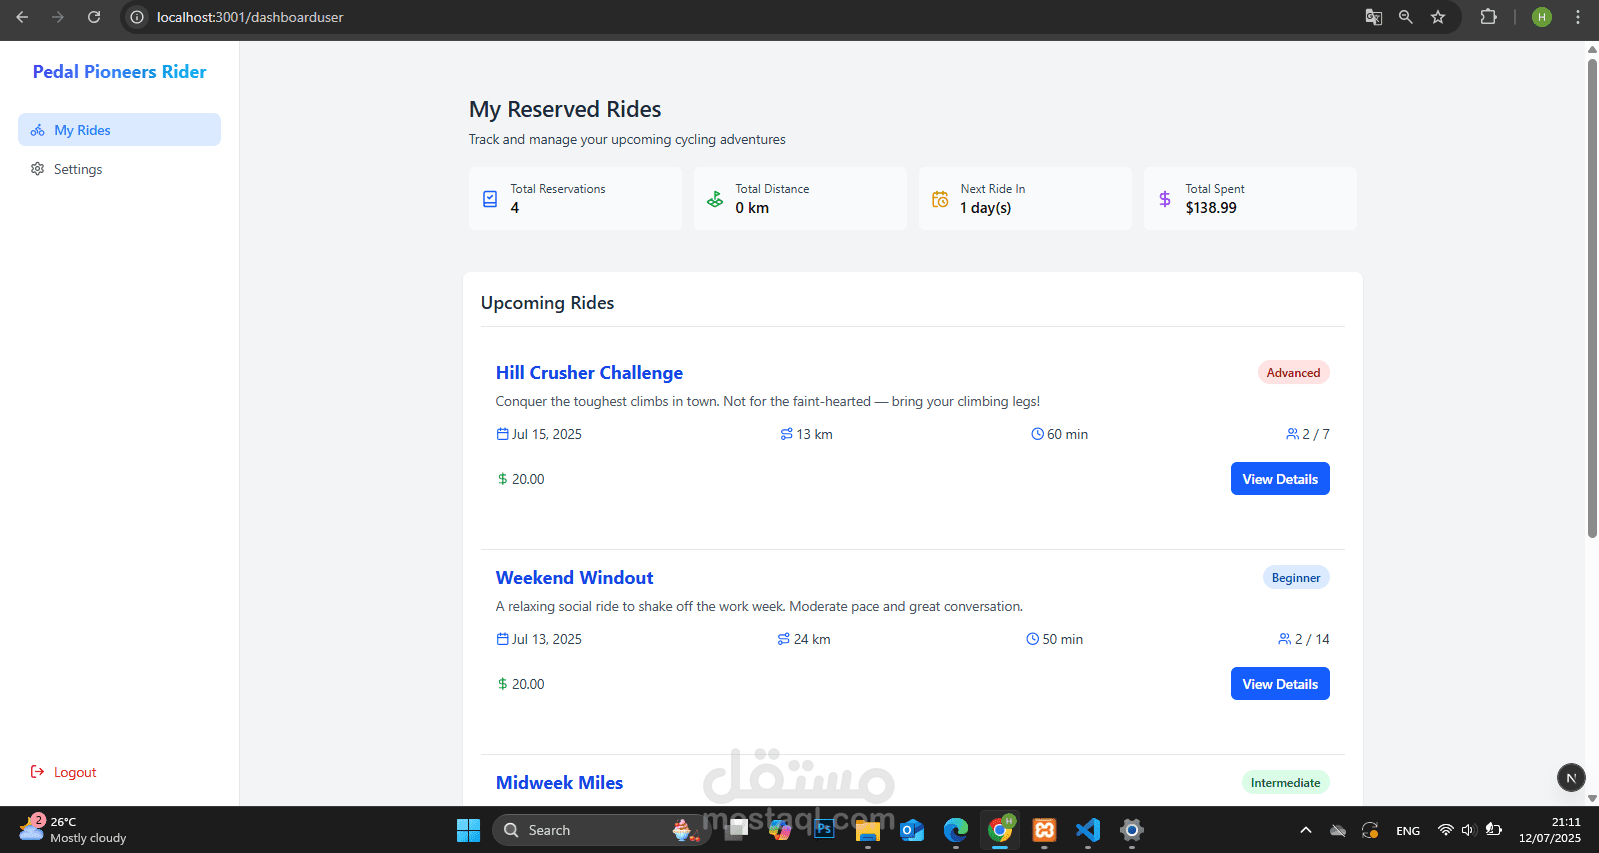This screenshot has width=1599, height=853.
Task: Bookmark this page with the star icon
Action: coord(1438,17)
